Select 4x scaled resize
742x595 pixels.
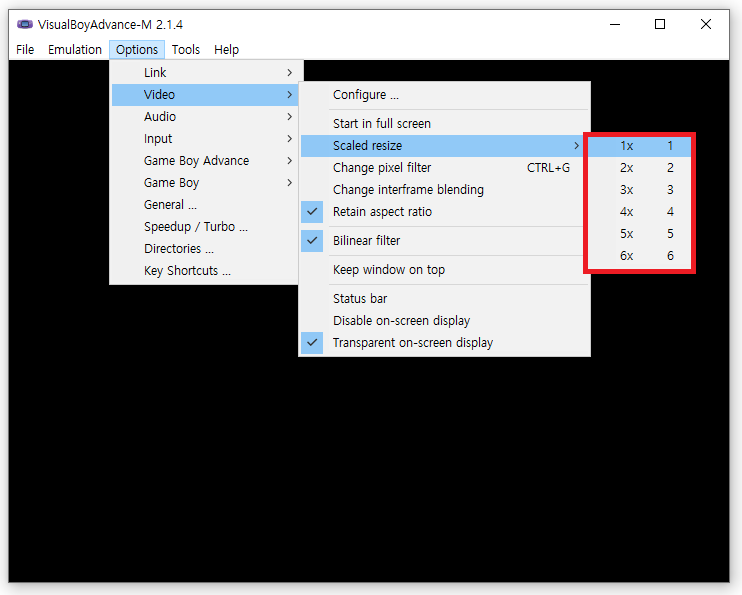pyautogui.click(x=639, y=212)
